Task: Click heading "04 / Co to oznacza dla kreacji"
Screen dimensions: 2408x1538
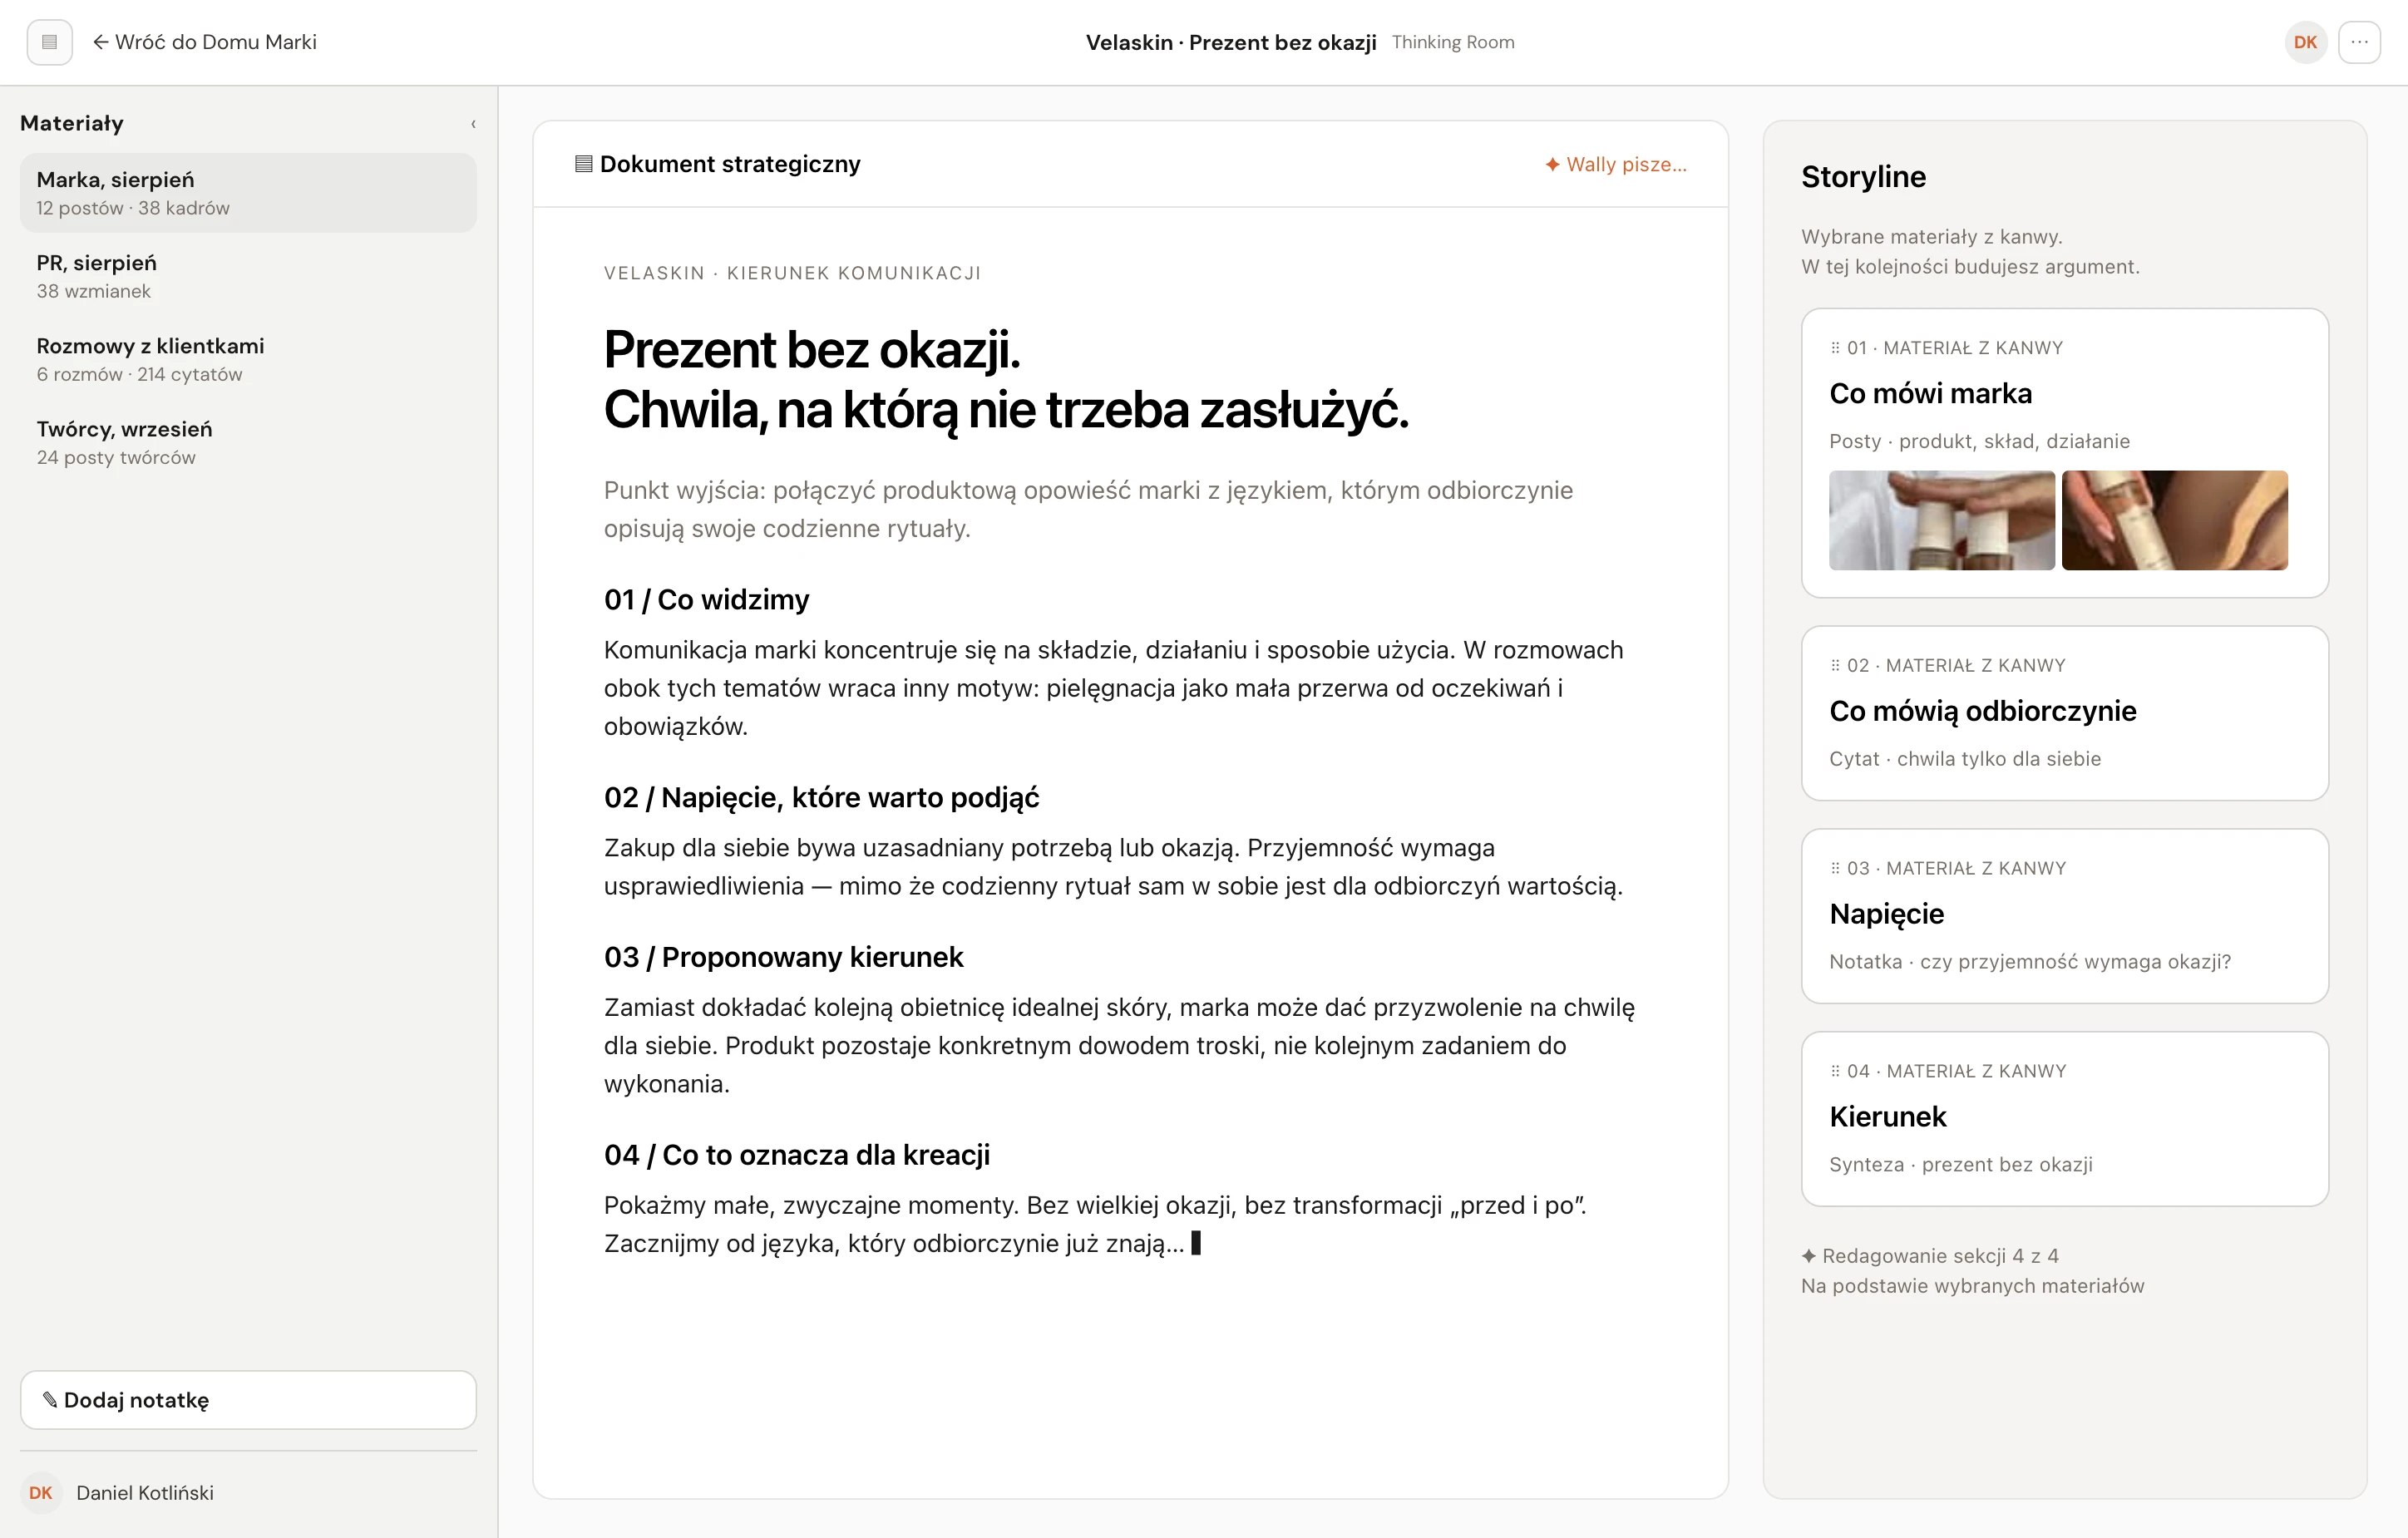Action: point(796,1155)
